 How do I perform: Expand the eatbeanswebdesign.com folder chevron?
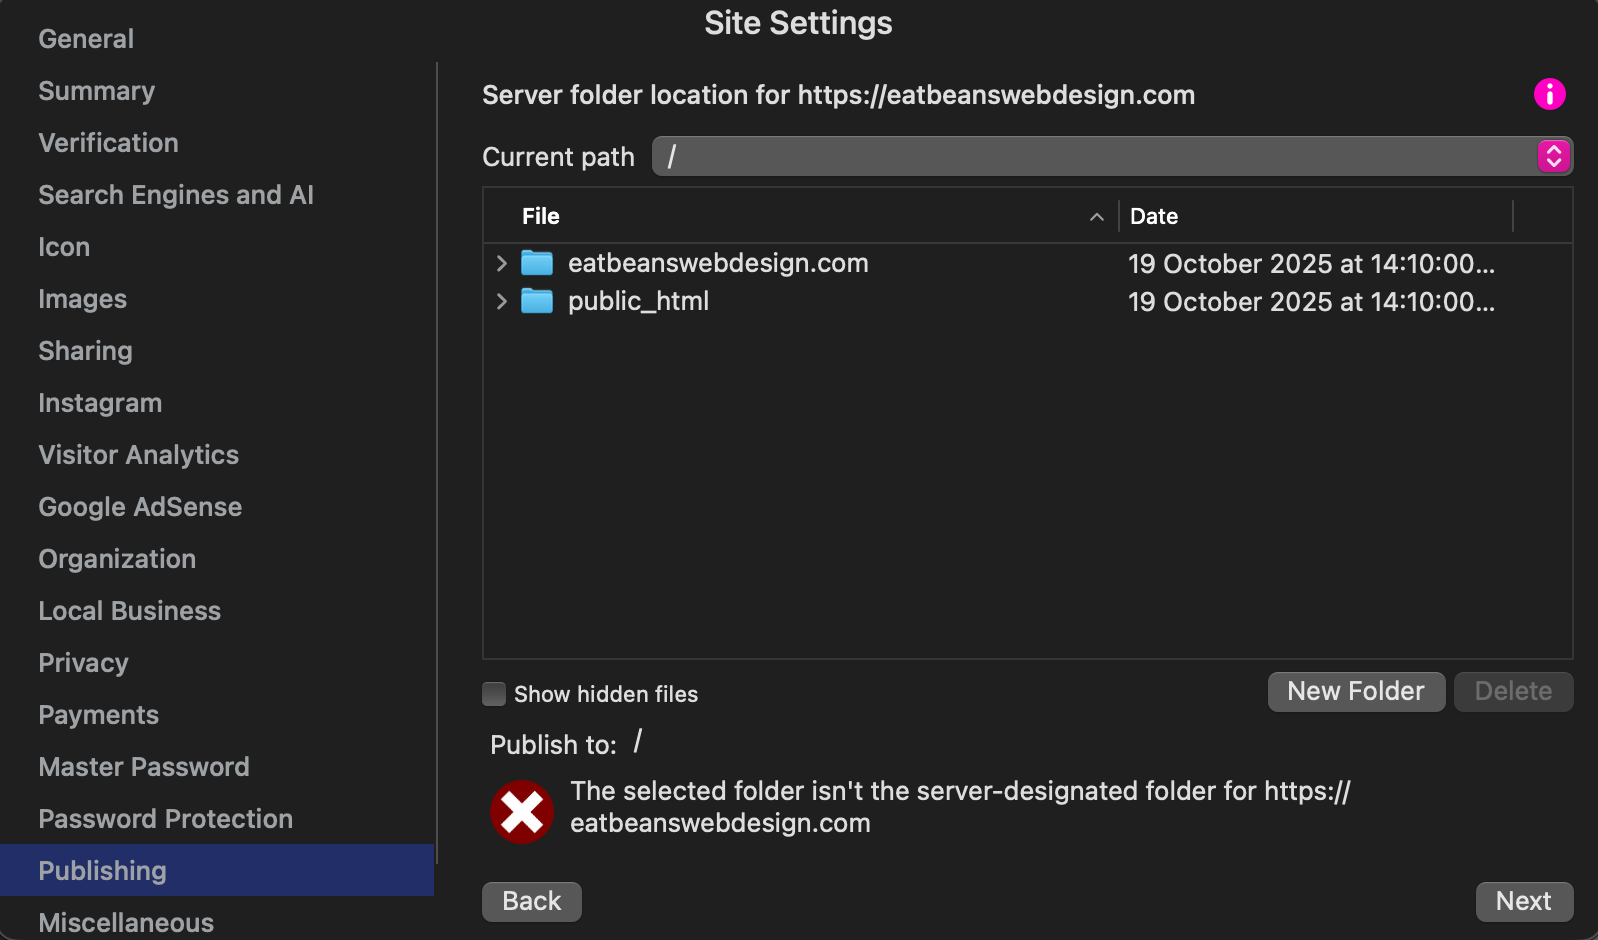point(502,263)
